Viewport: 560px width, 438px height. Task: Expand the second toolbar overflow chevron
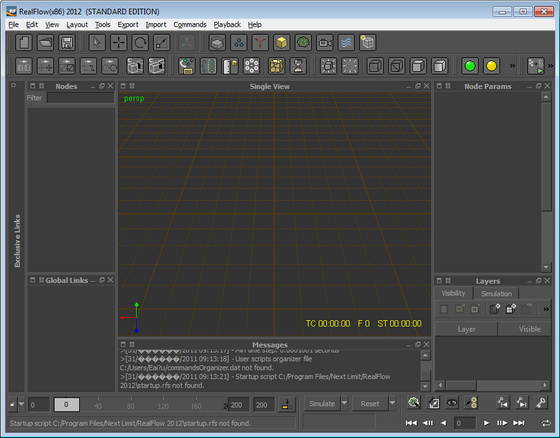click(512, 66)
